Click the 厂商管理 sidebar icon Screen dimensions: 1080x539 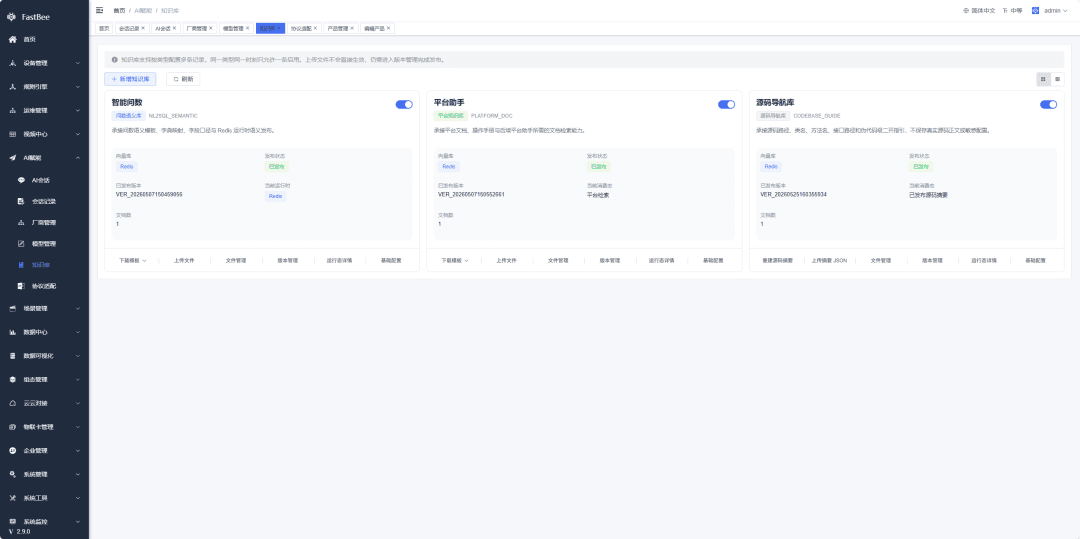pyautogui.click(x=21, y=223)
